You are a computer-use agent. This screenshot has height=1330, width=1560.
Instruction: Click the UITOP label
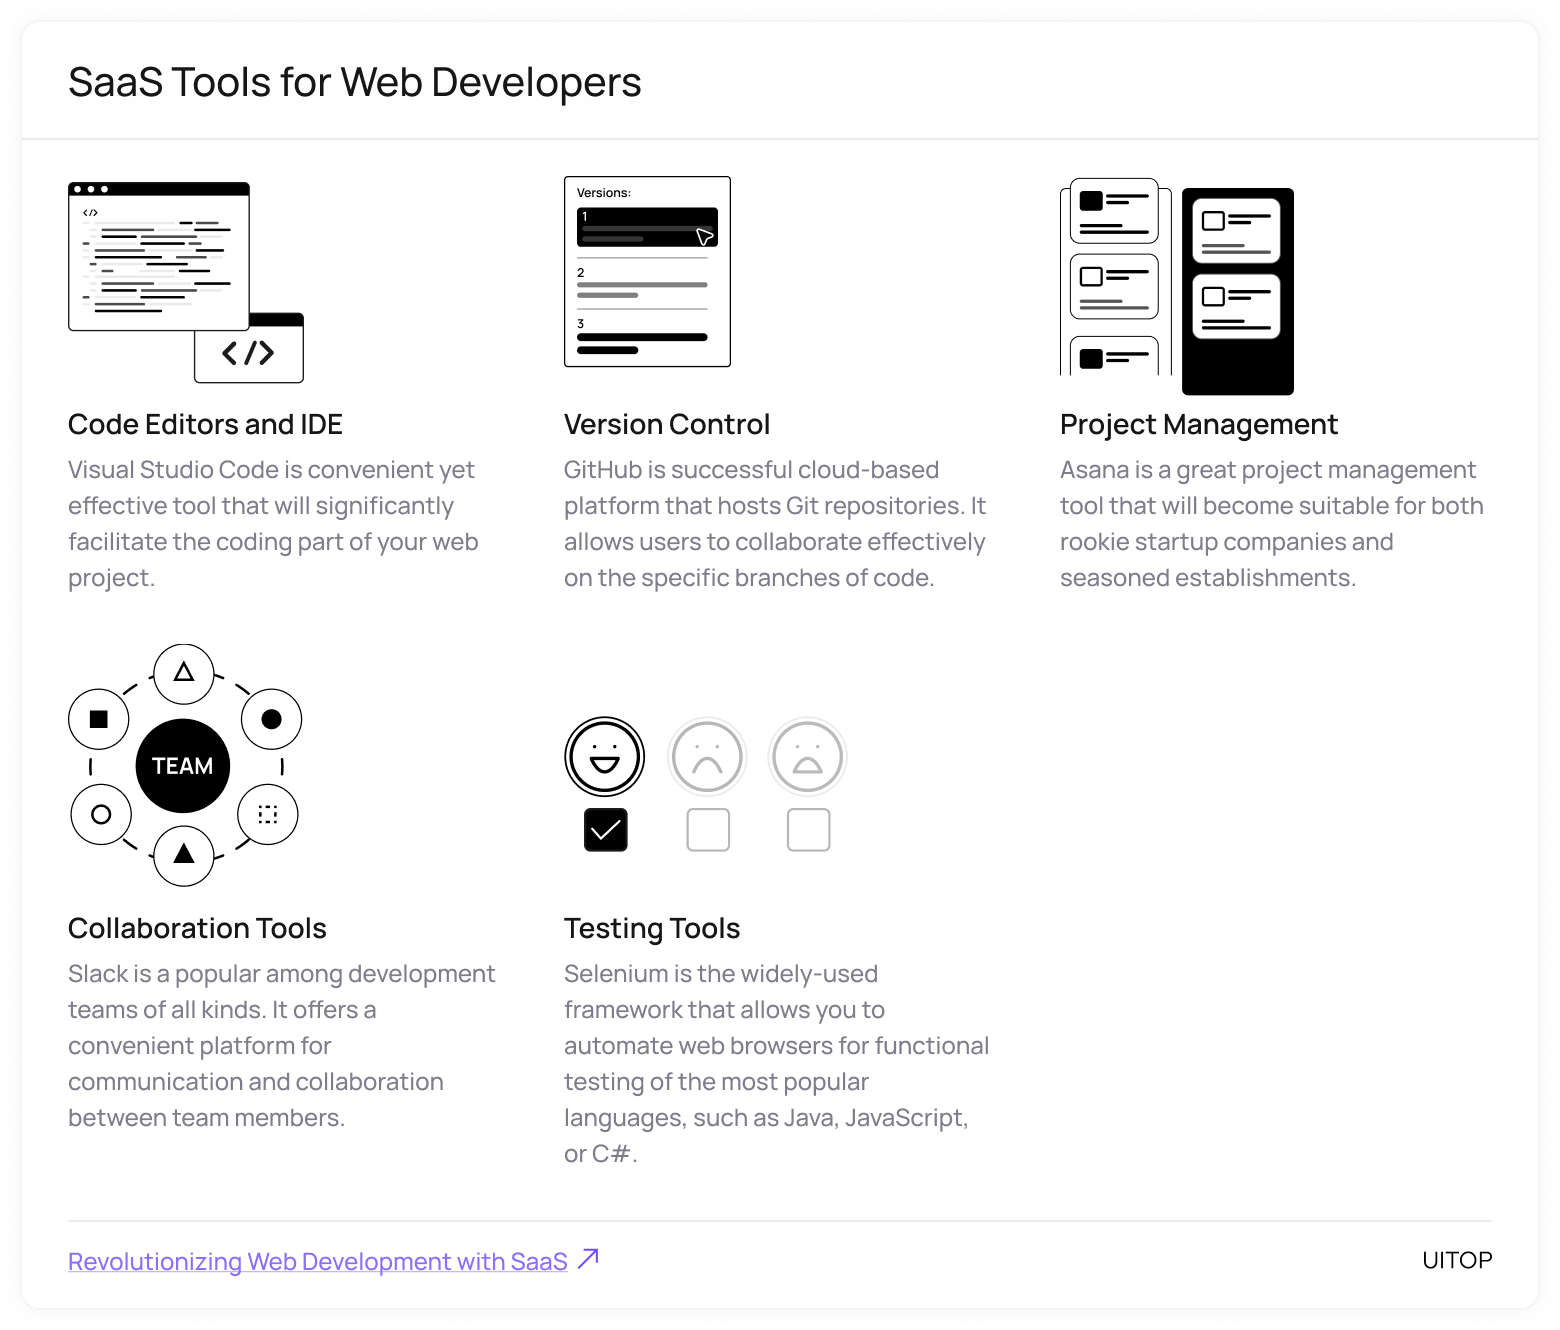tap(1457, 1260)
